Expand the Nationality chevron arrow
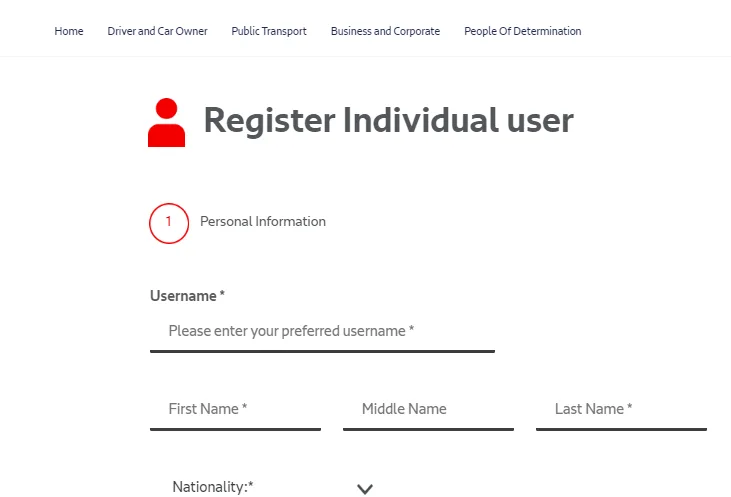The image size is (731, 497). click(x=365, y=489)
